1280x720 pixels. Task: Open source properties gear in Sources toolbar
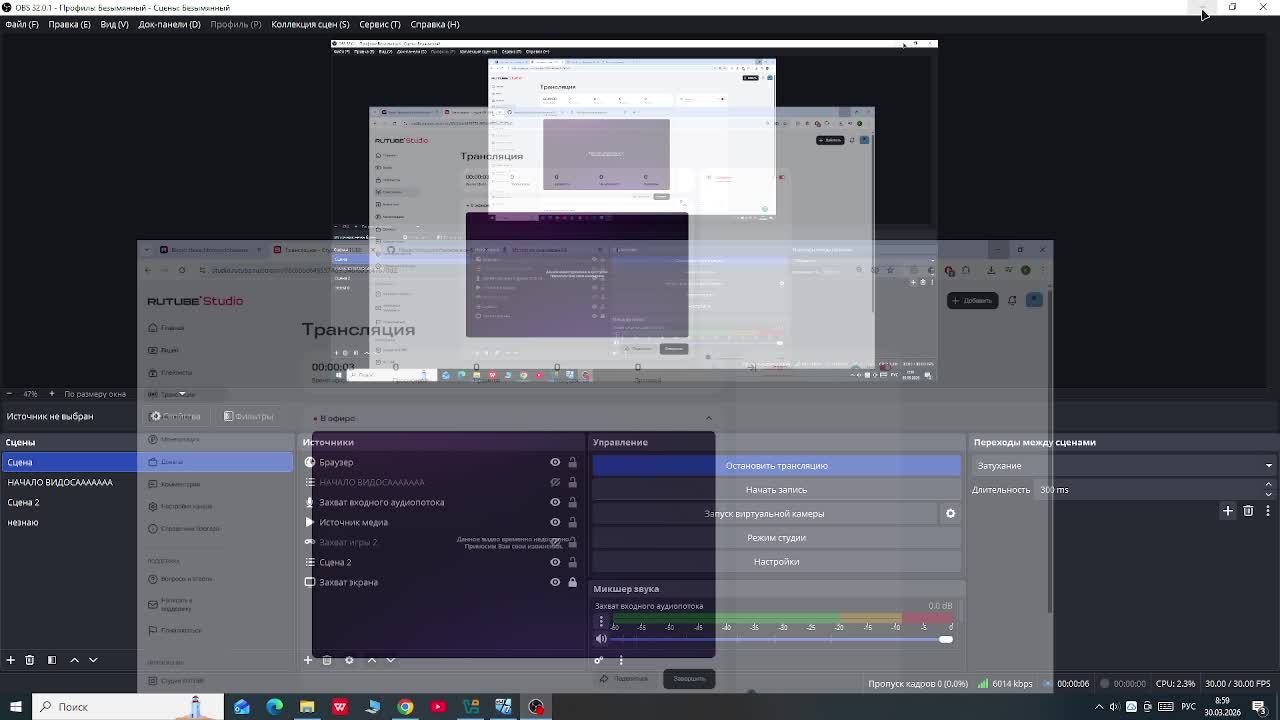349,660
